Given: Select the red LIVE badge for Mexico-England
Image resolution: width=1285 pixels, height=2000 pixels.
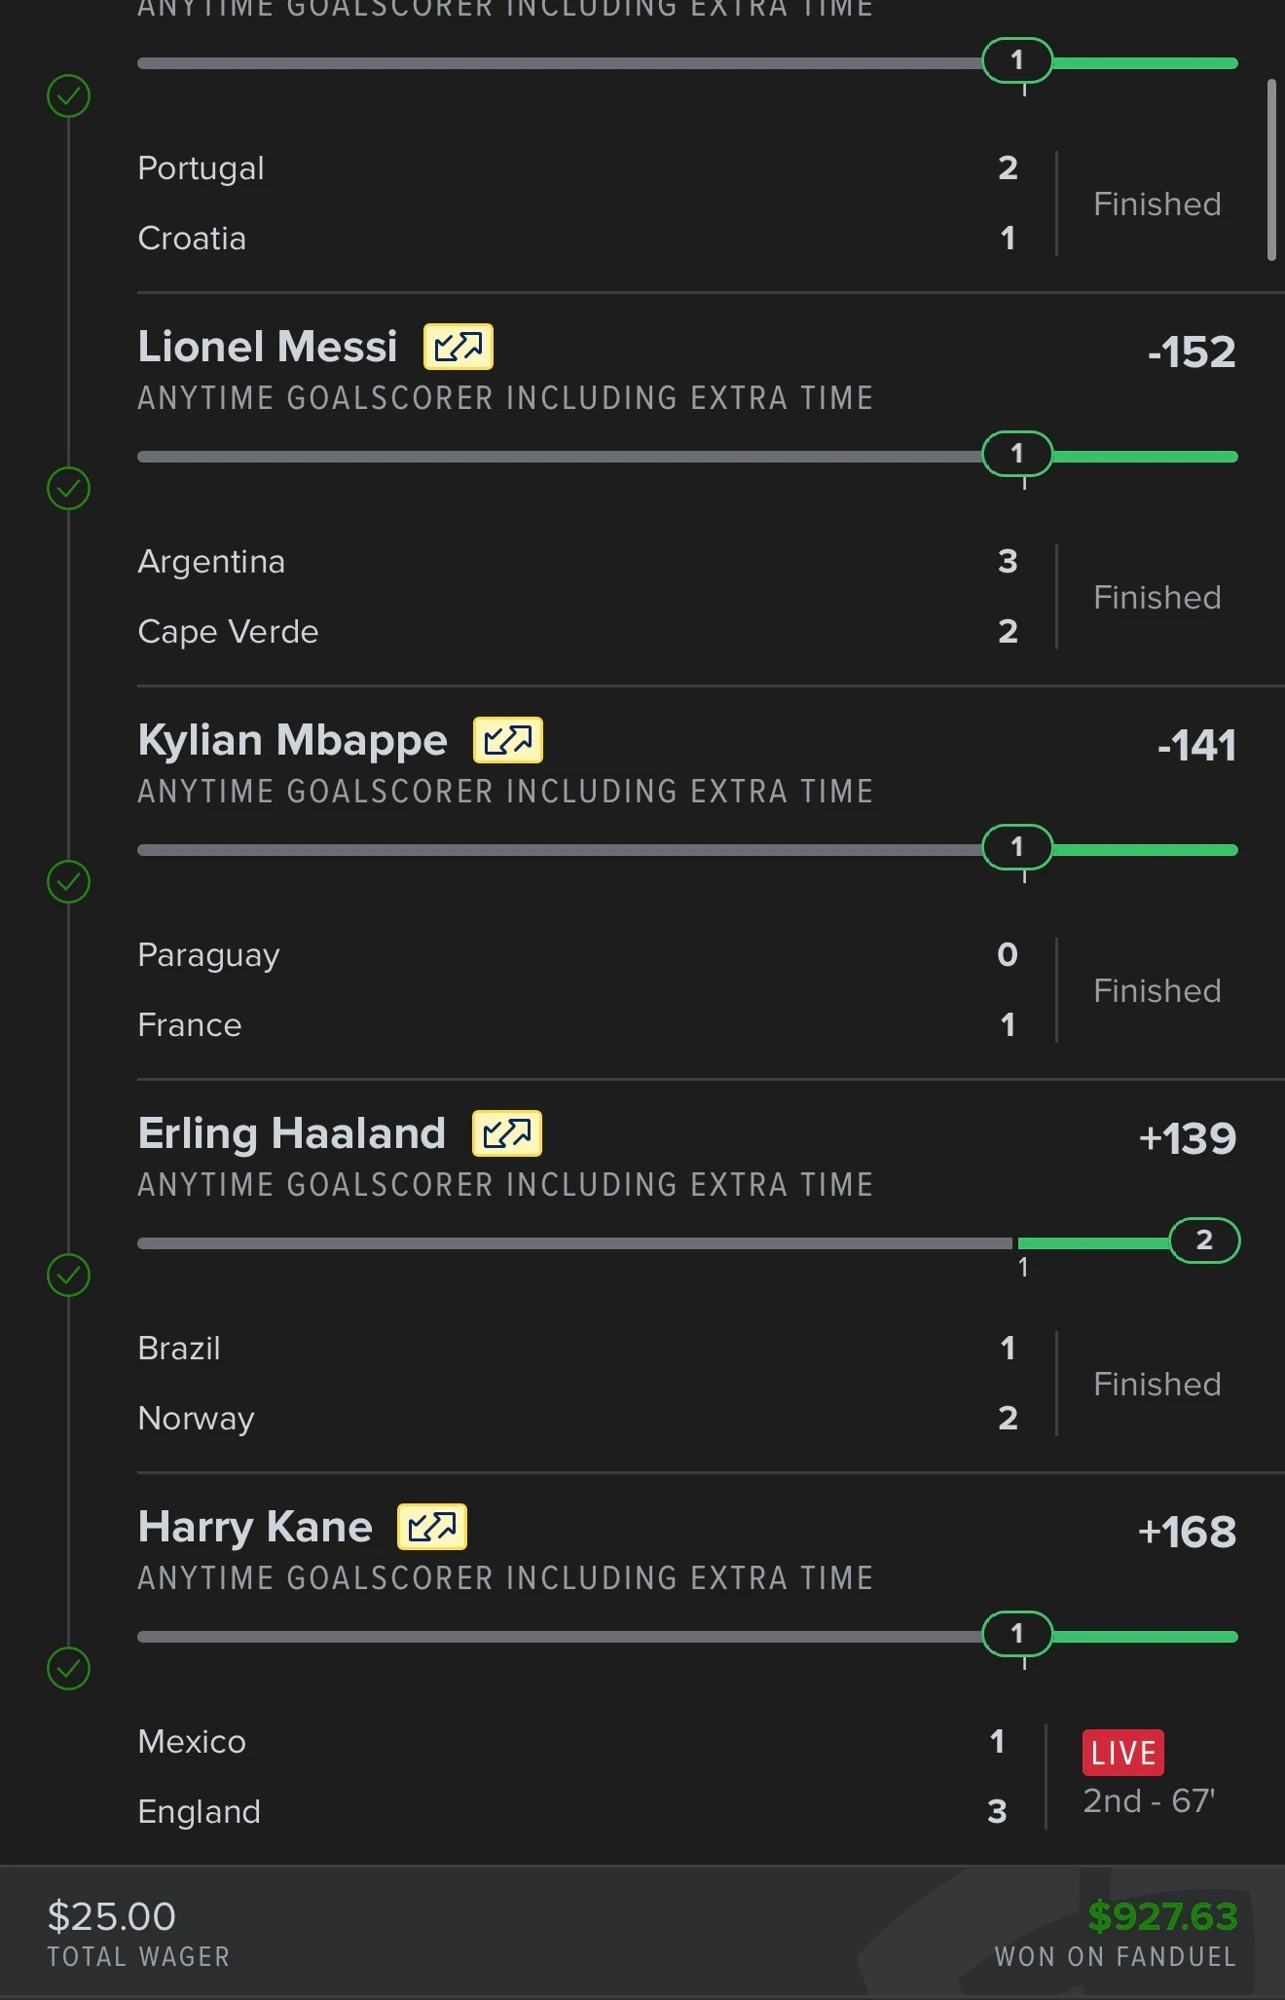Looking at the screenshot, I should [1123, 1752].
